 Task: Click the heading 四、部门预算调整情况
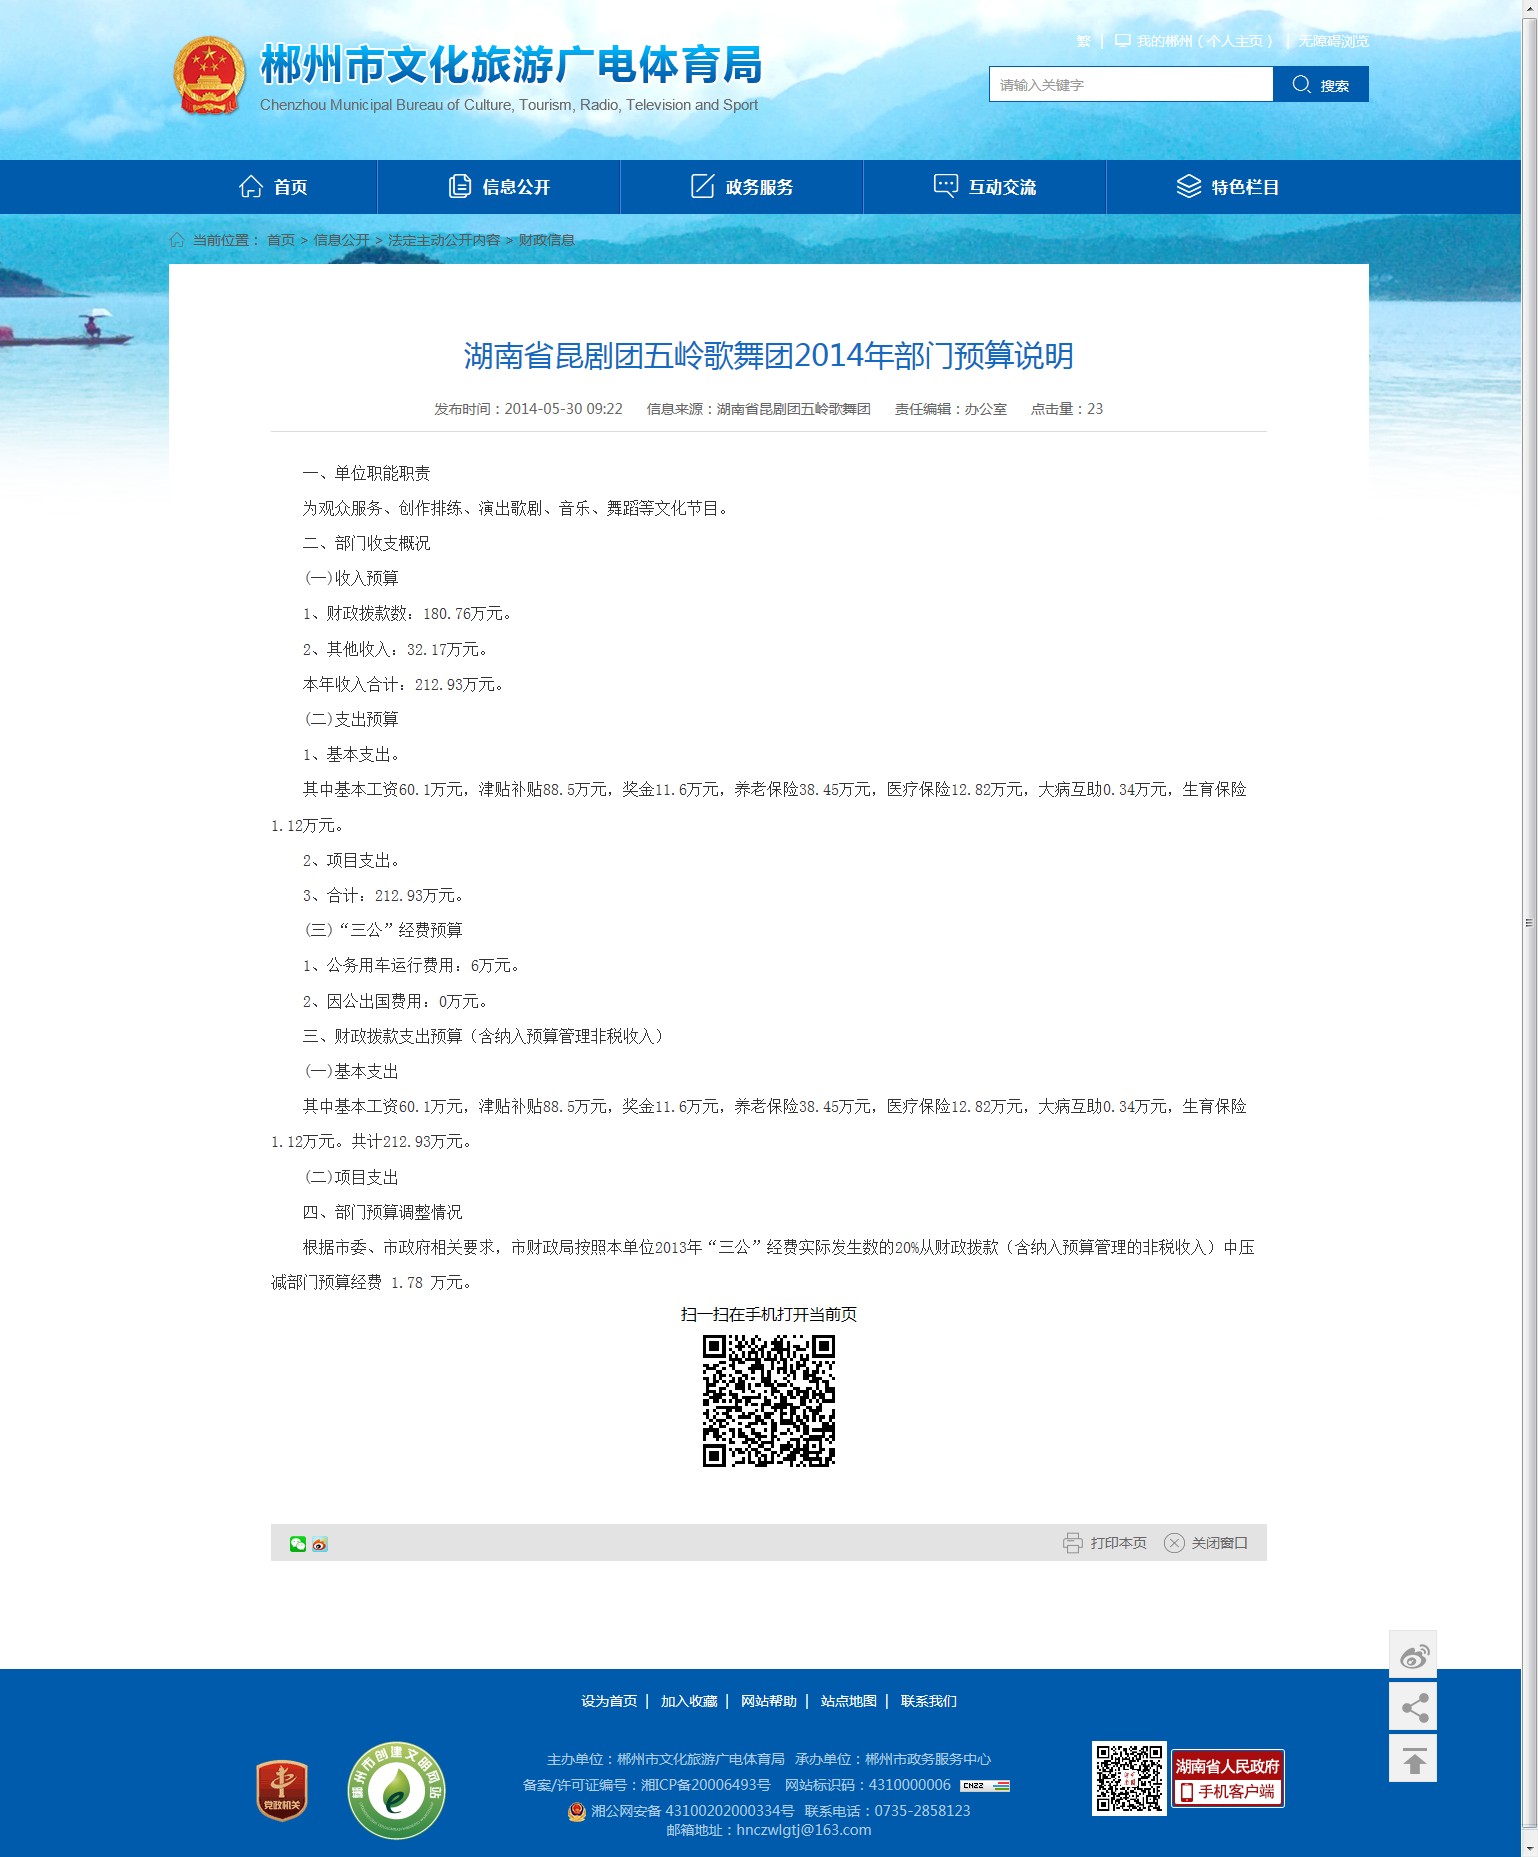[382, 1213]
